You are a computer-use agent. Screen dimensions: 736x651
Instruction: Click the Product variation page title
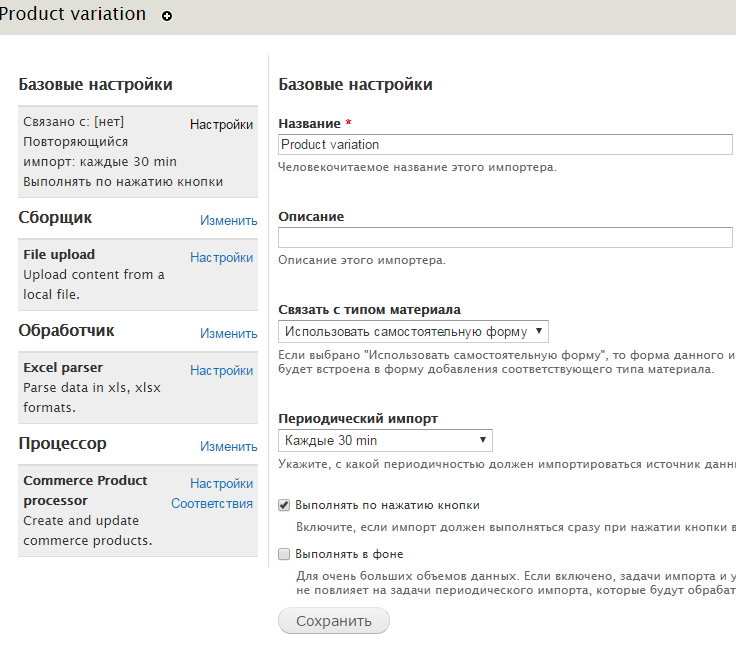tap(72, 15)
